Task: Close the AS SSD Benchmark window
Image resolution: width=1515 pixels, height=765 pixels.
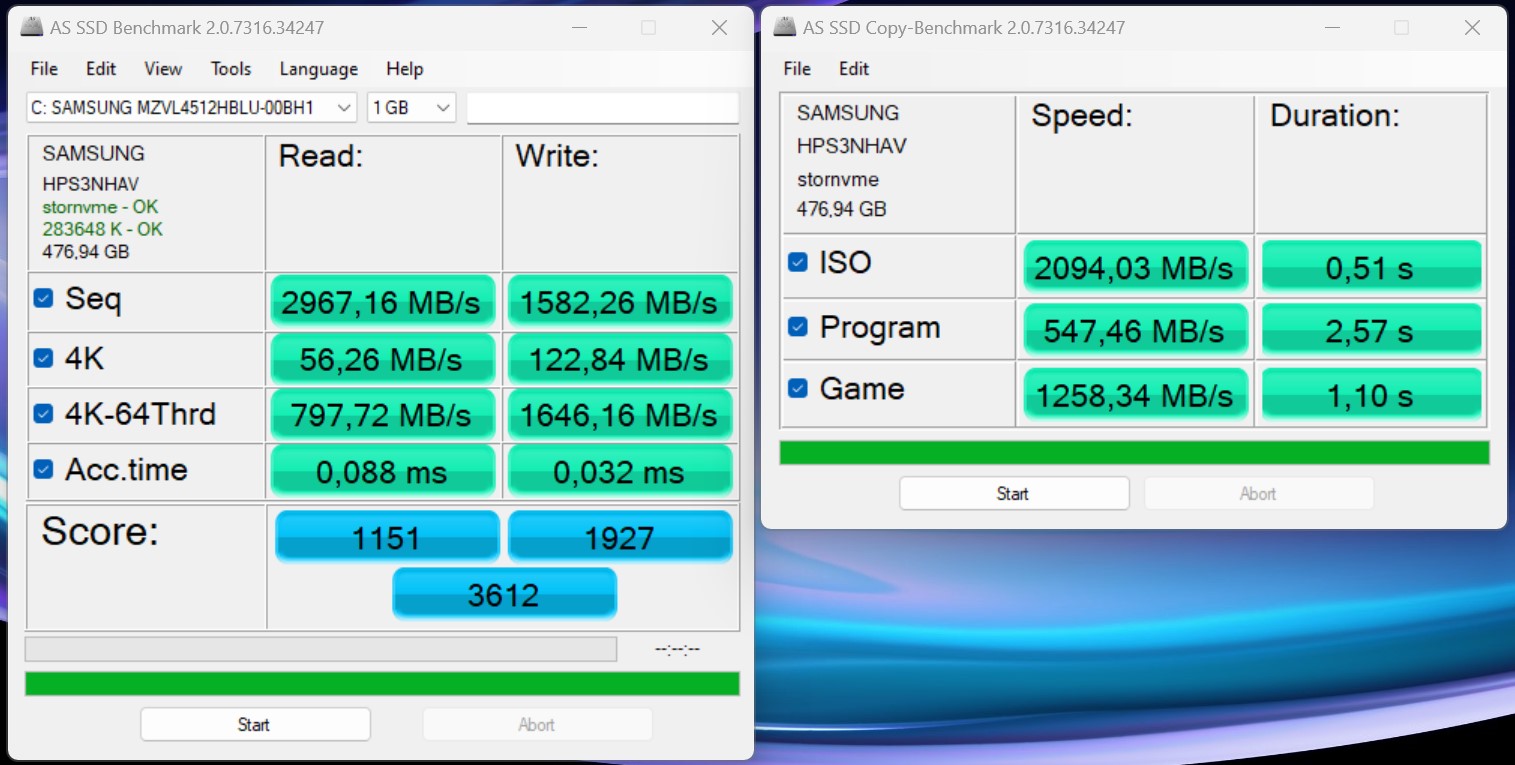Action: pyautogui.click(x=719, y=28)
